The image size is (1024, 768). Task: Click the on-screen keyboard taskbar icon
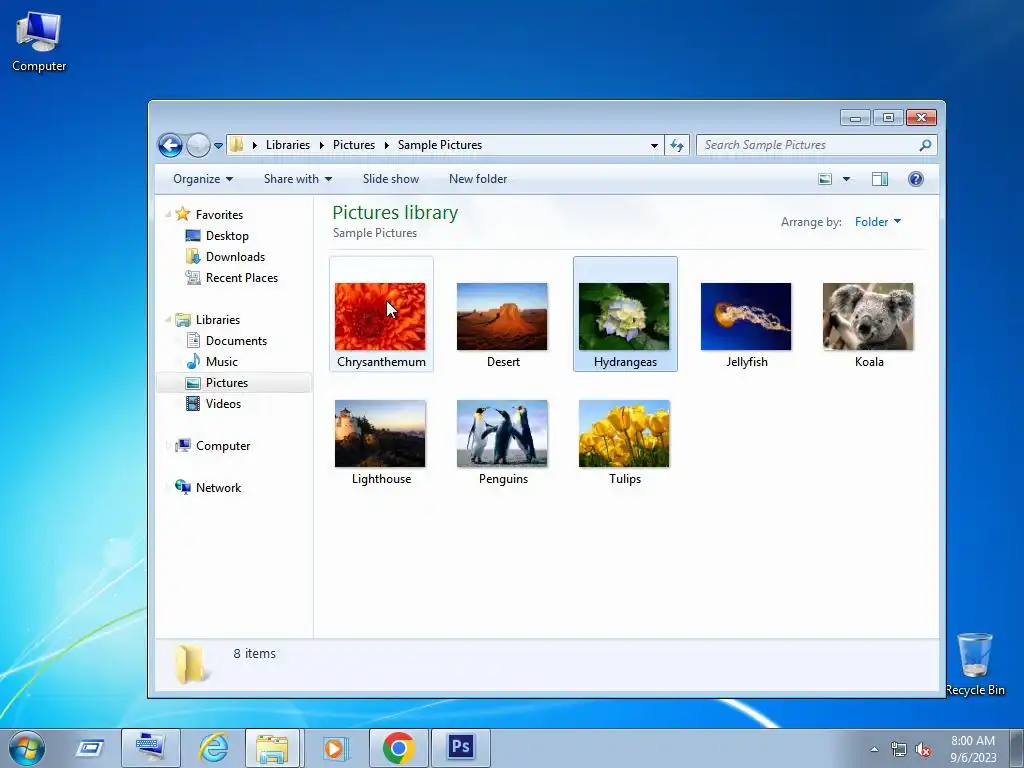151,748
